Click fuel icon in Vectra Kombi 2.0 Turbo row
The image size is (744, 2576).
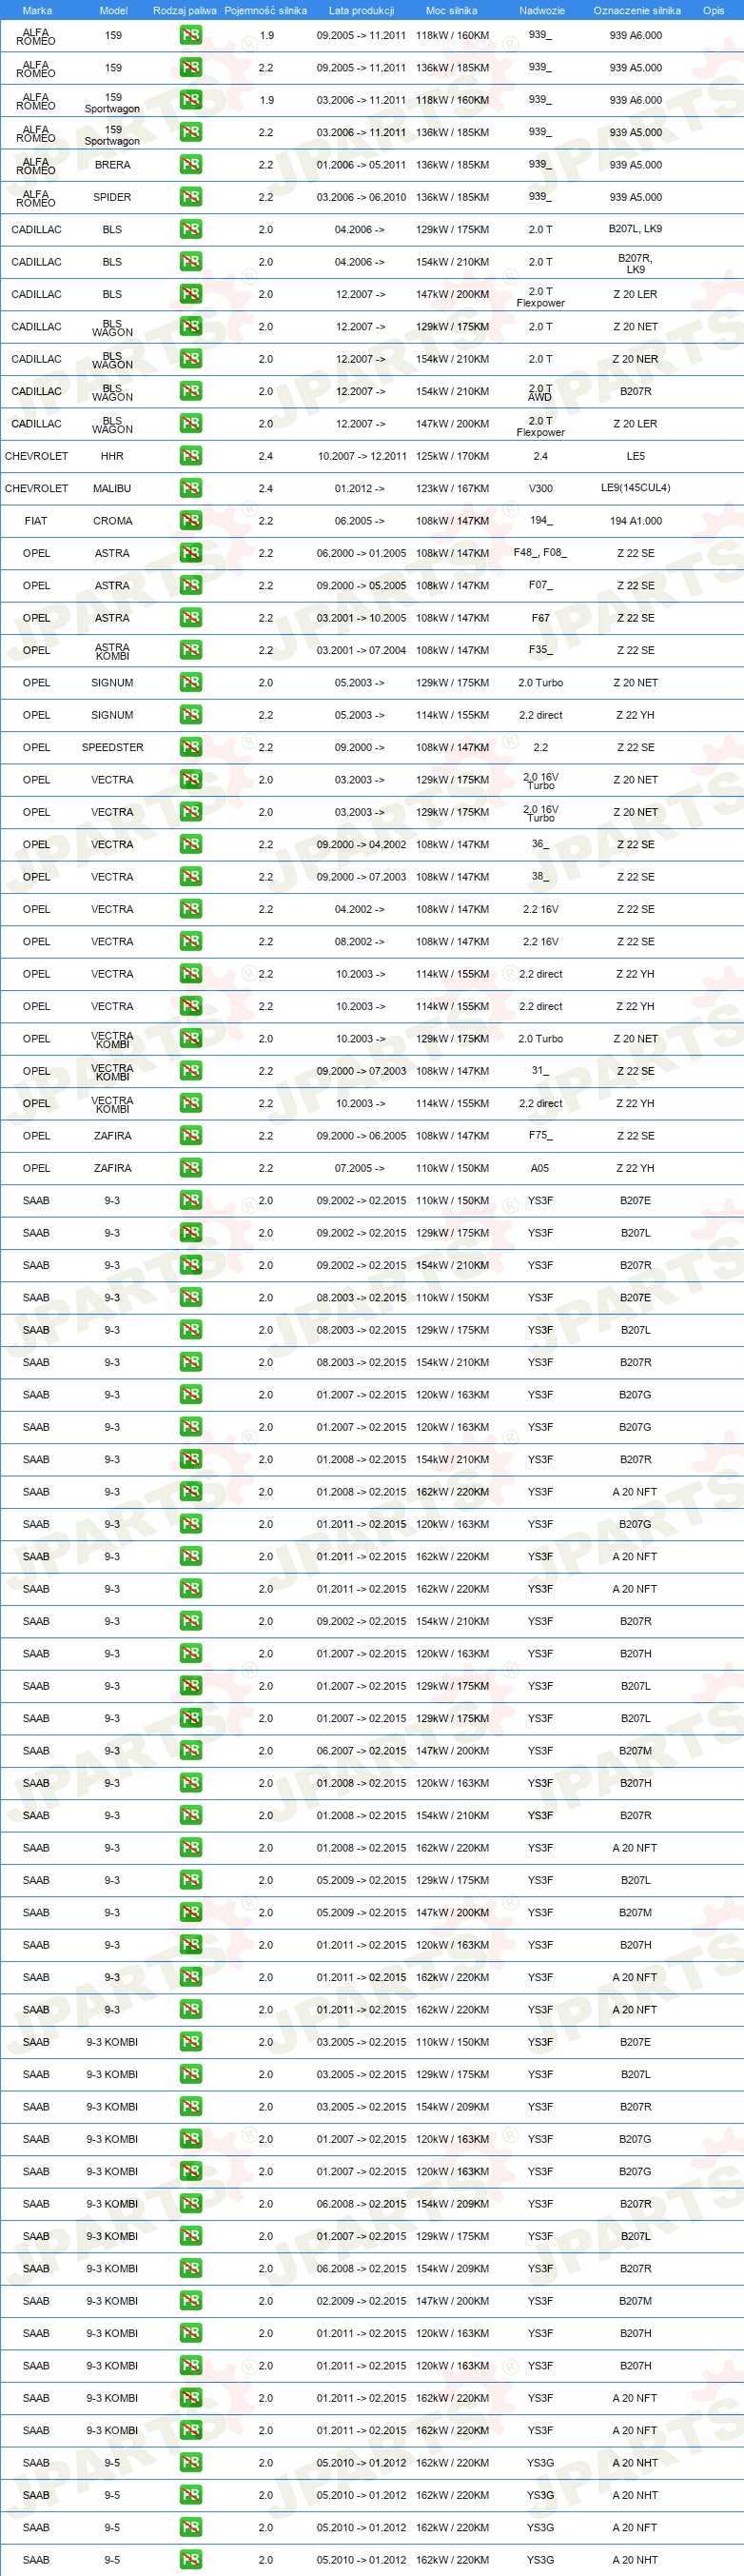pyautogui.click(x=190, y=1039)
